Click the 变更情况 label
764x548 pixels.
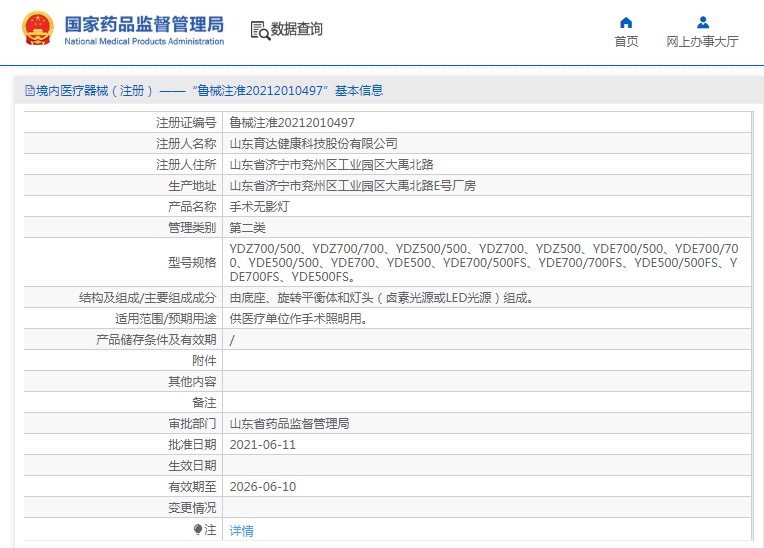point(192,508)
